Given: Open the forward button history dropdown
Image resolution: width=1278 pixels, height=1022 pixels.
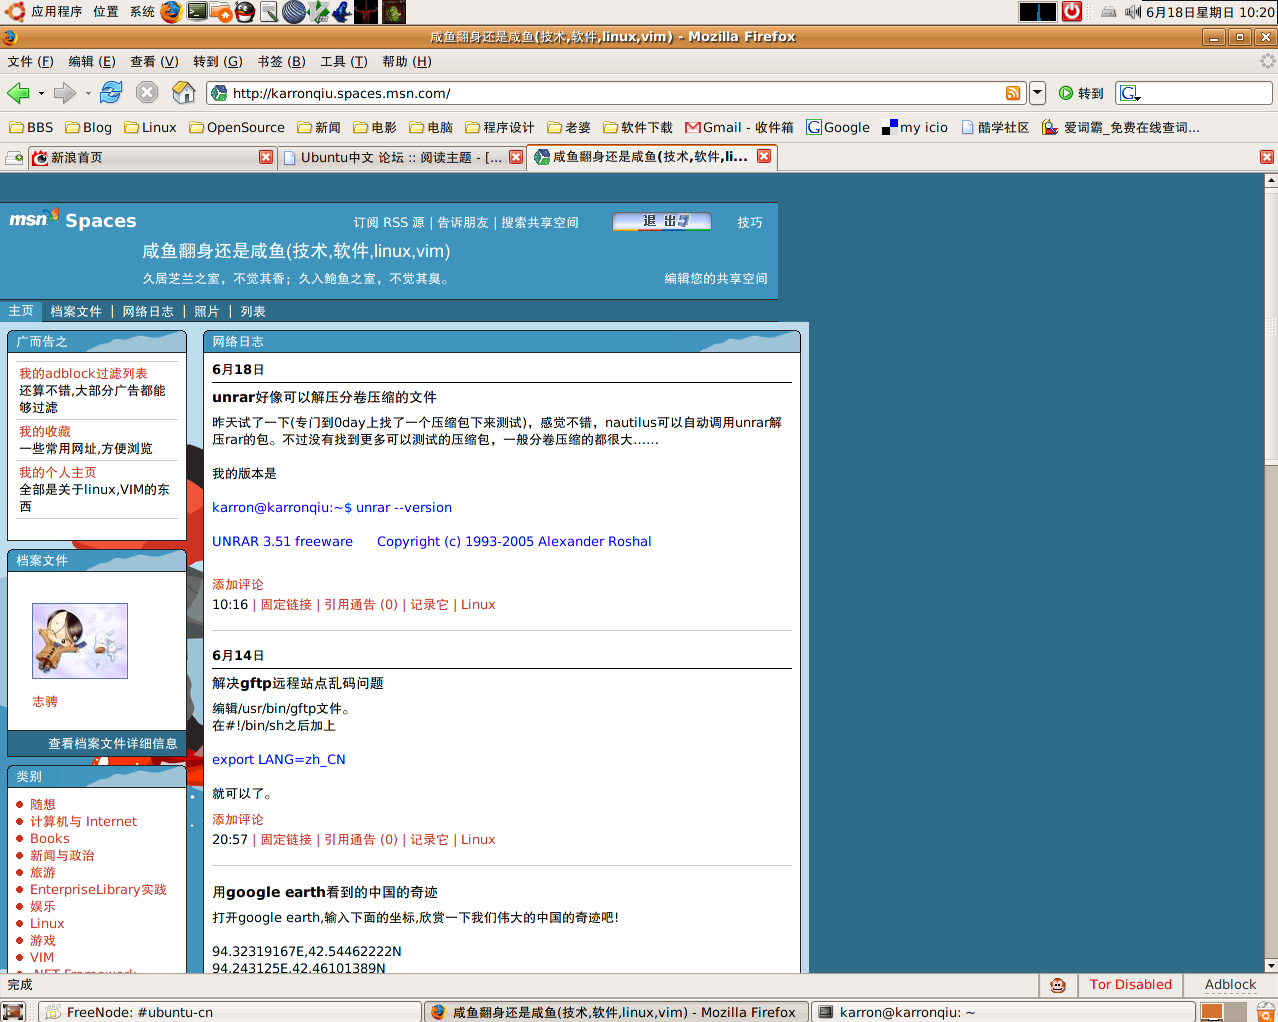Looking at the screenshot, I should click(x=88, y=93).
